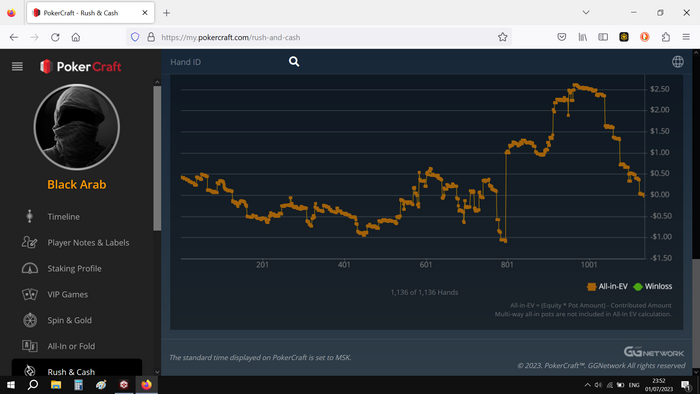Click the All-In or Fold icon

coord(29,346)
